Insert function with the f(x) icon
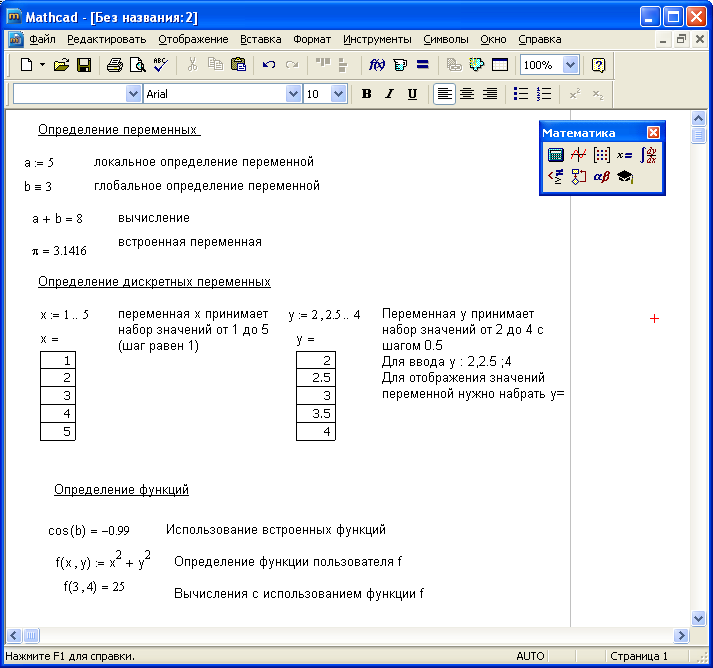 [377, 65]
